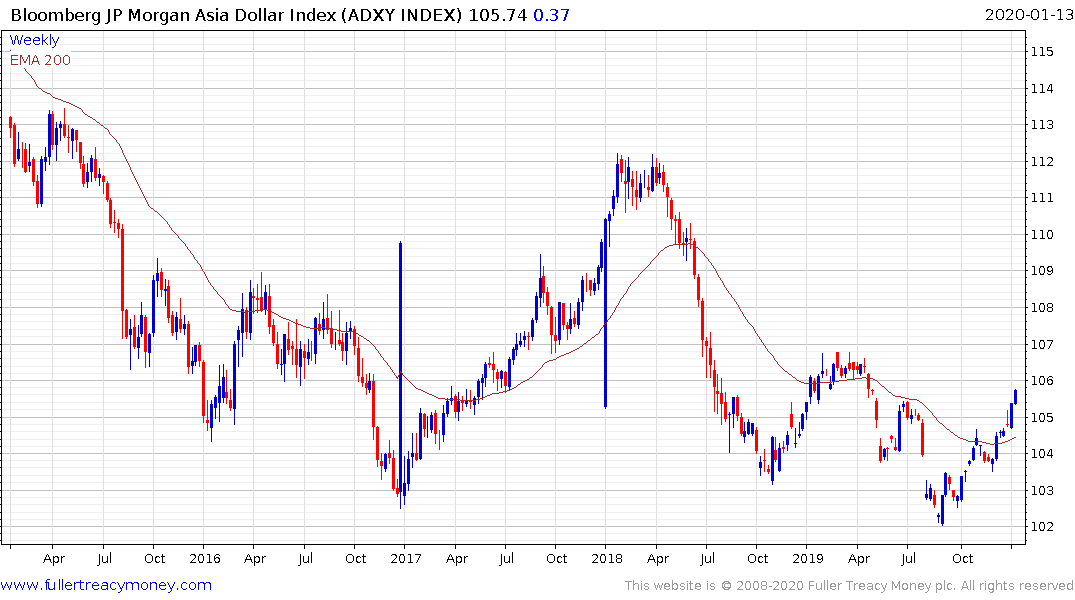Image resolution: width=1075 pixels, height=600 pixels.
Task: Click the '108' price axis label
Action: tap(1042, 308)
